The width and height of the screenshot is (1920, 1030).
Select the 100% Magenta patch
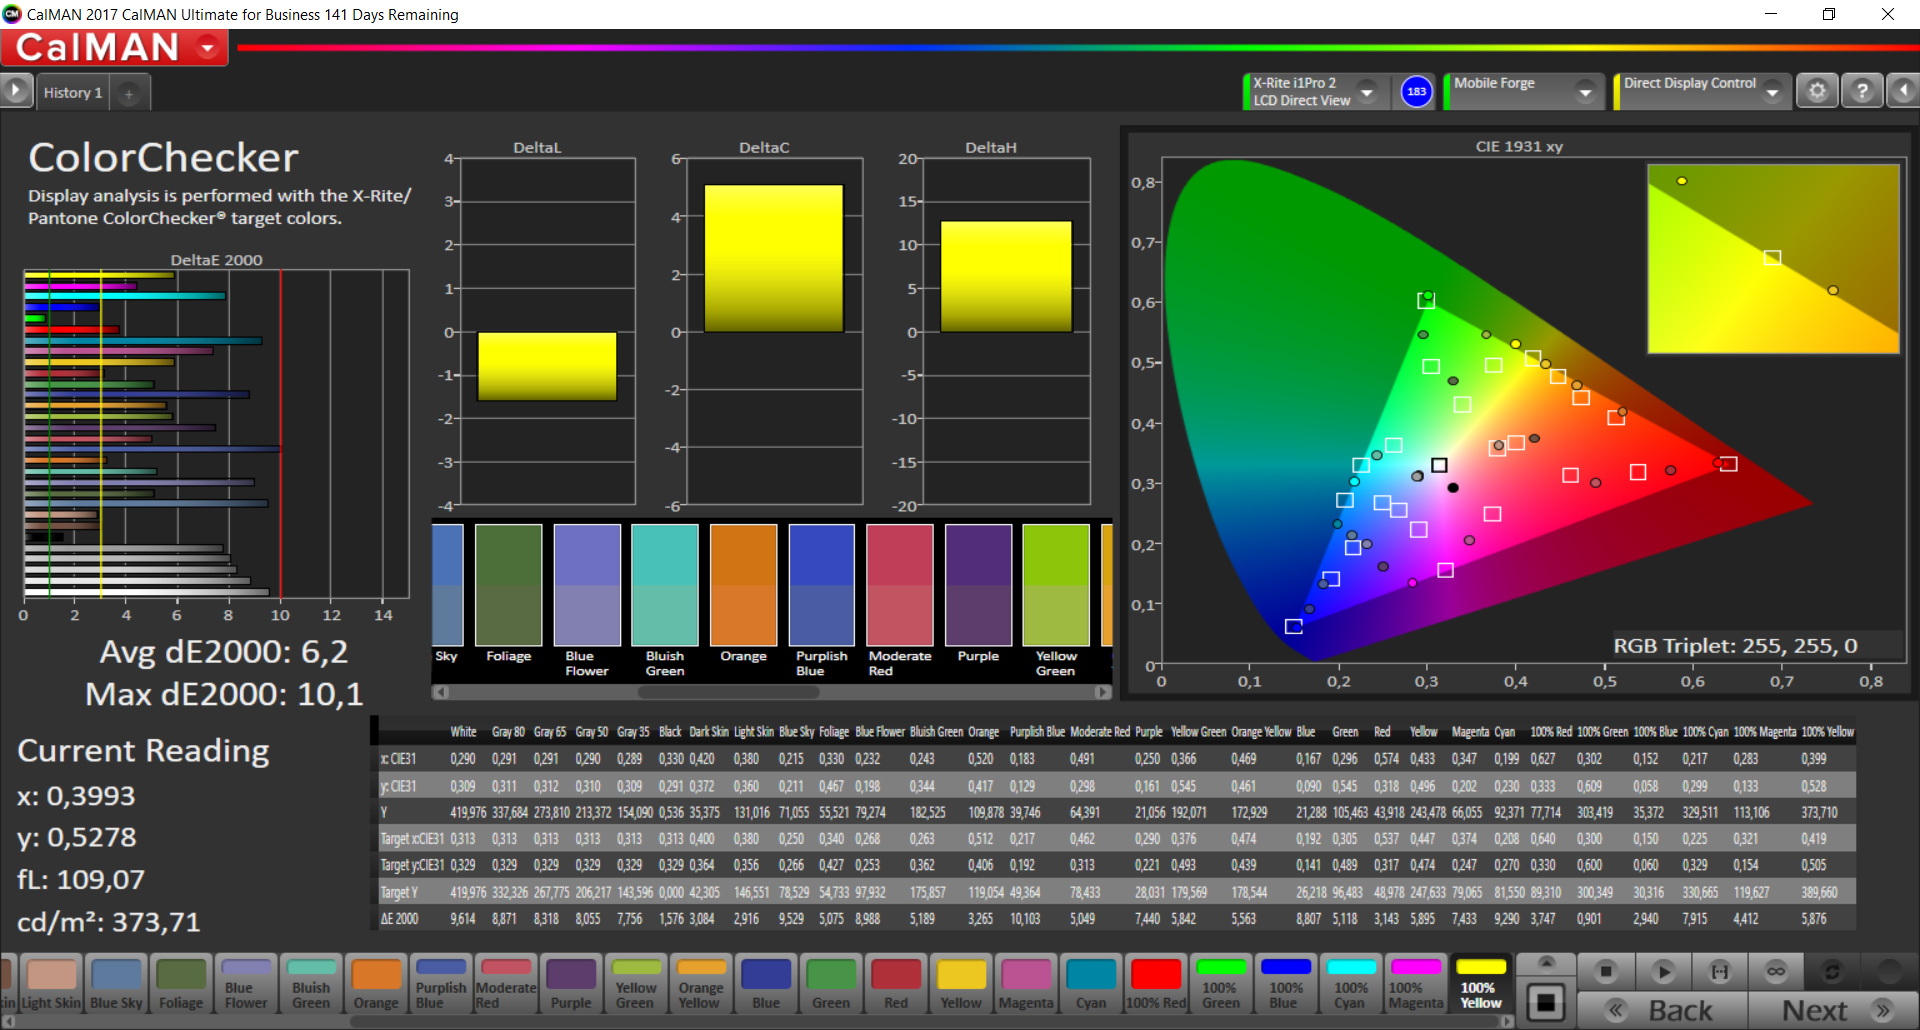click(x=1416, y=984)
